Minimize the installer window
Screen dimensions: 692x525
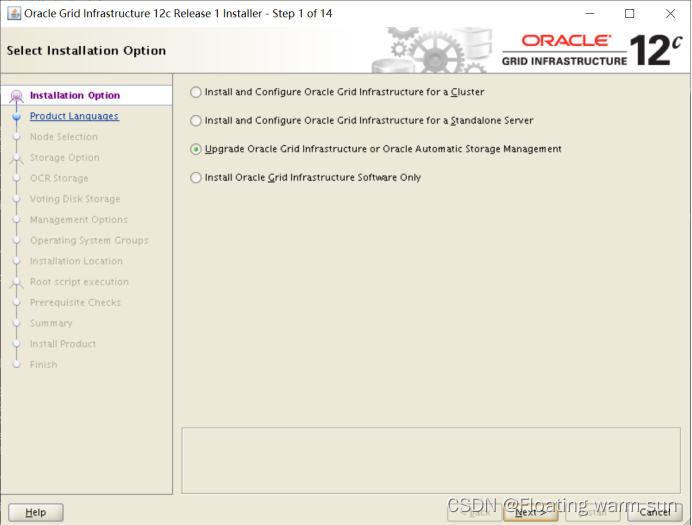[x=590, y=14]
